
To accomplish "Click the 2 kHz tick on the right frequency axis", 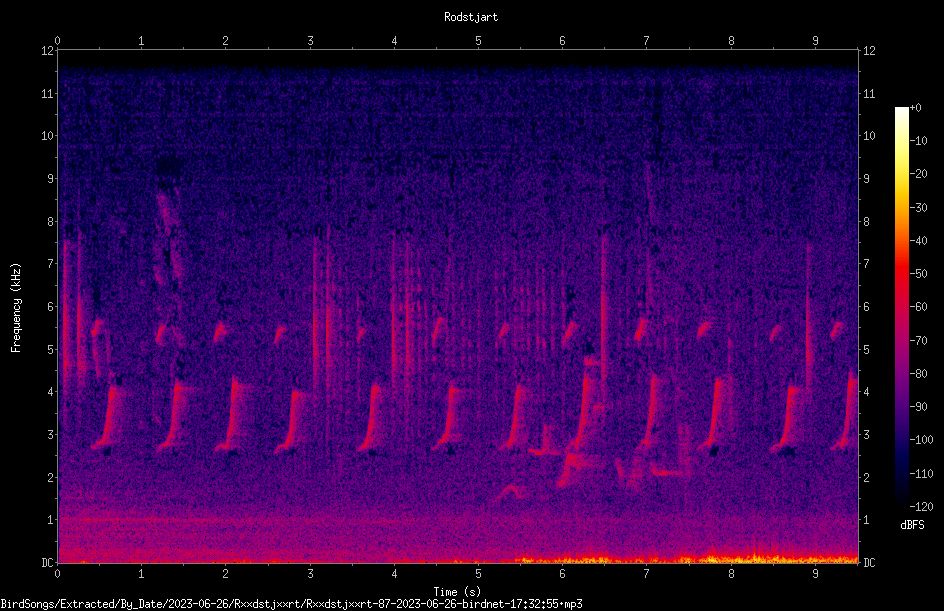I will (x=866, y=477).
